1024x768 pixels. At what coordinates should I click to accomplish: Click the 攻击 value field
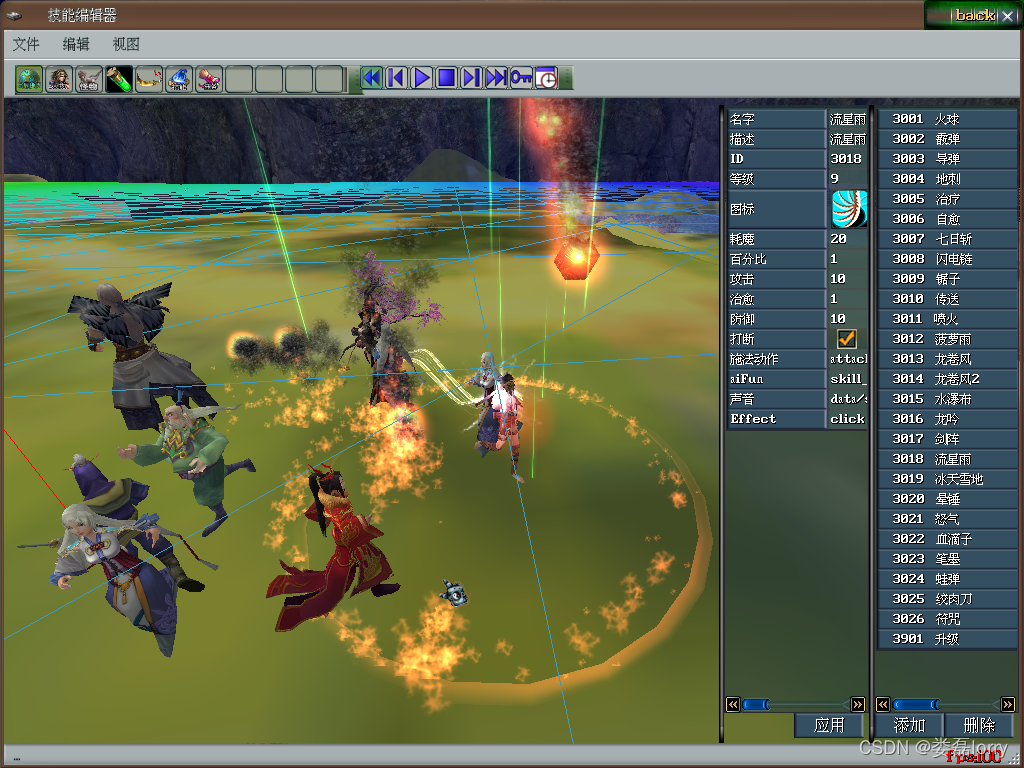[x=848, y=279]
